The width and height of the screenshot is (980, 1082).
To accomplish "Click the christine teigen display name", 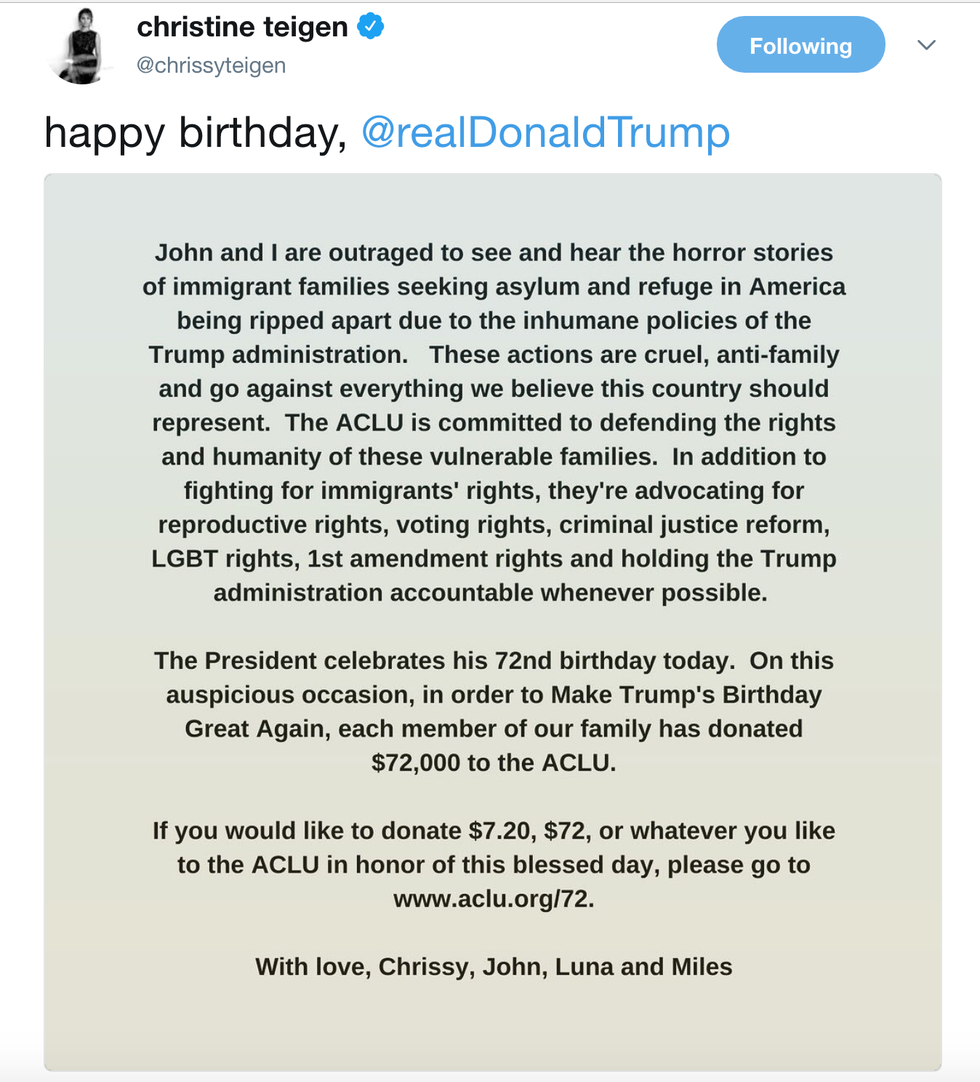I will tap(242, 28).
